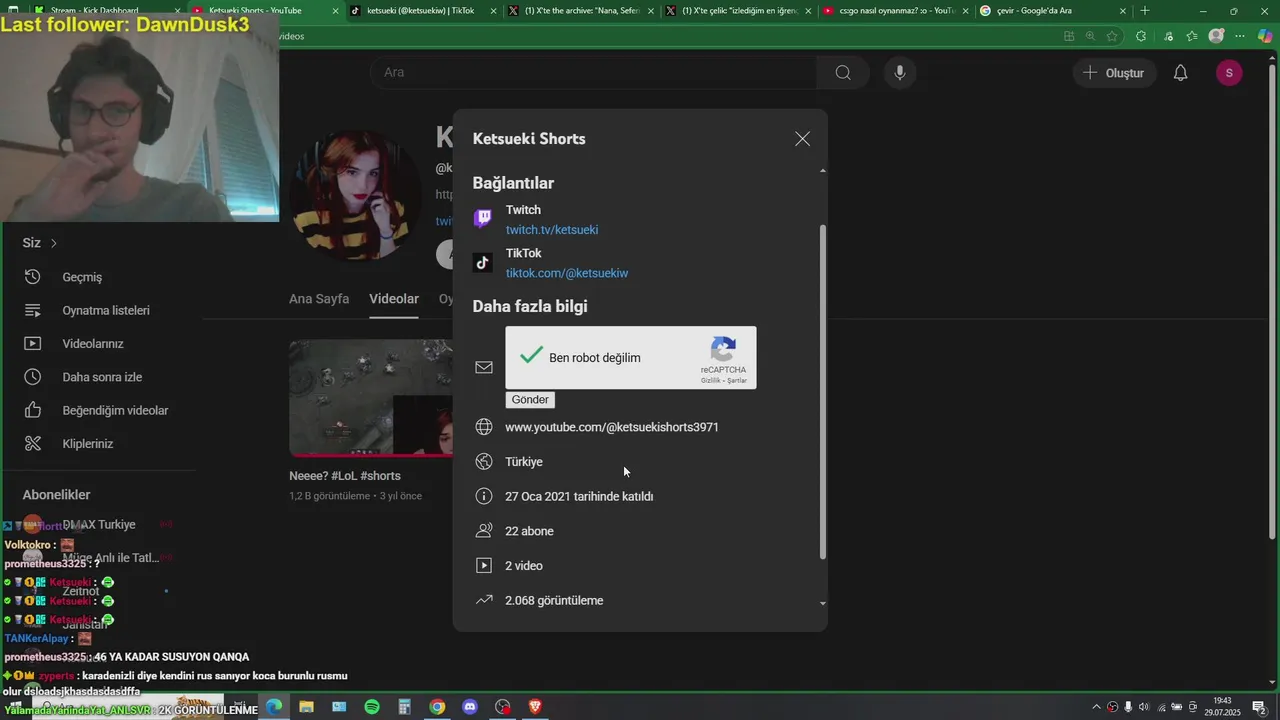Click the voice search microphone button
This screenshot has height=720, width=1280.
click(900, 72)
